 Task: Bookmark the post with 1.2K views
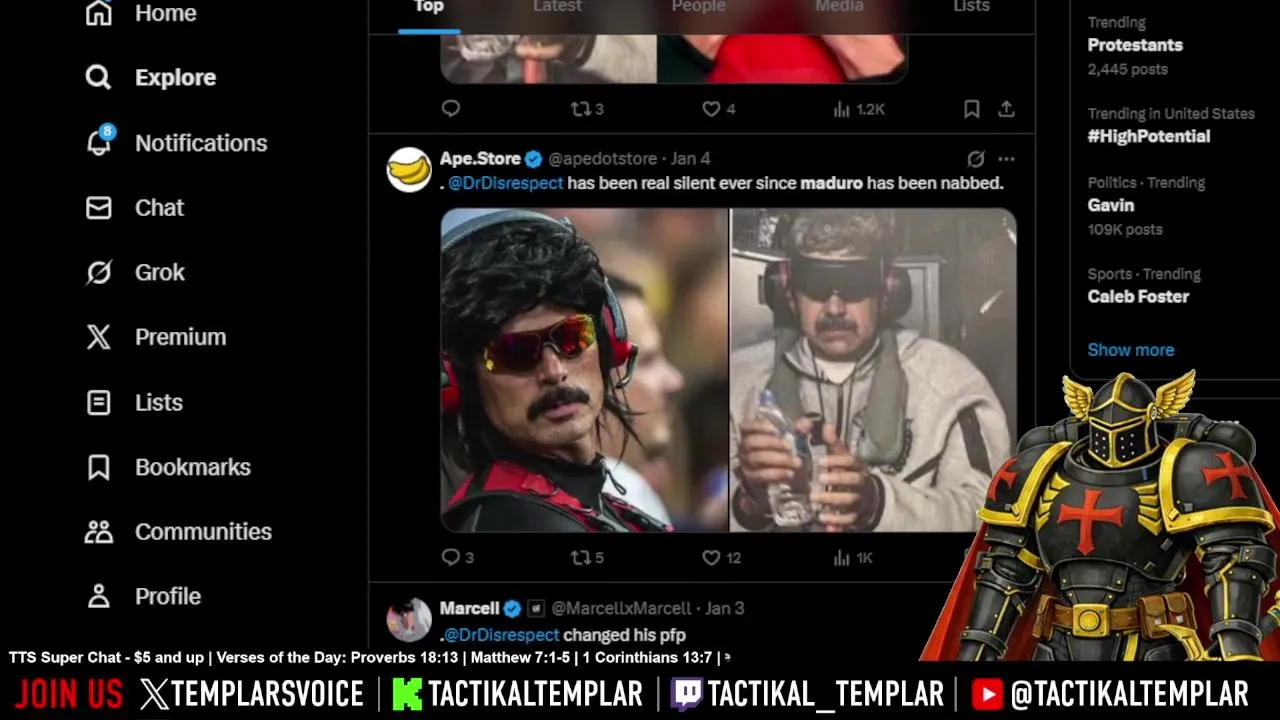pyautogui.click(x=971, y=109)
